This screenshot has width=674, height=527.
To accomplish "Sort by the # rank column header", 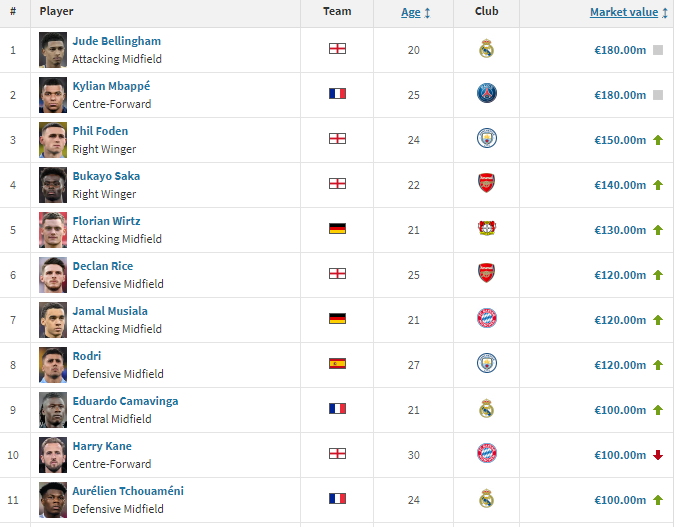I will point(12,11).
